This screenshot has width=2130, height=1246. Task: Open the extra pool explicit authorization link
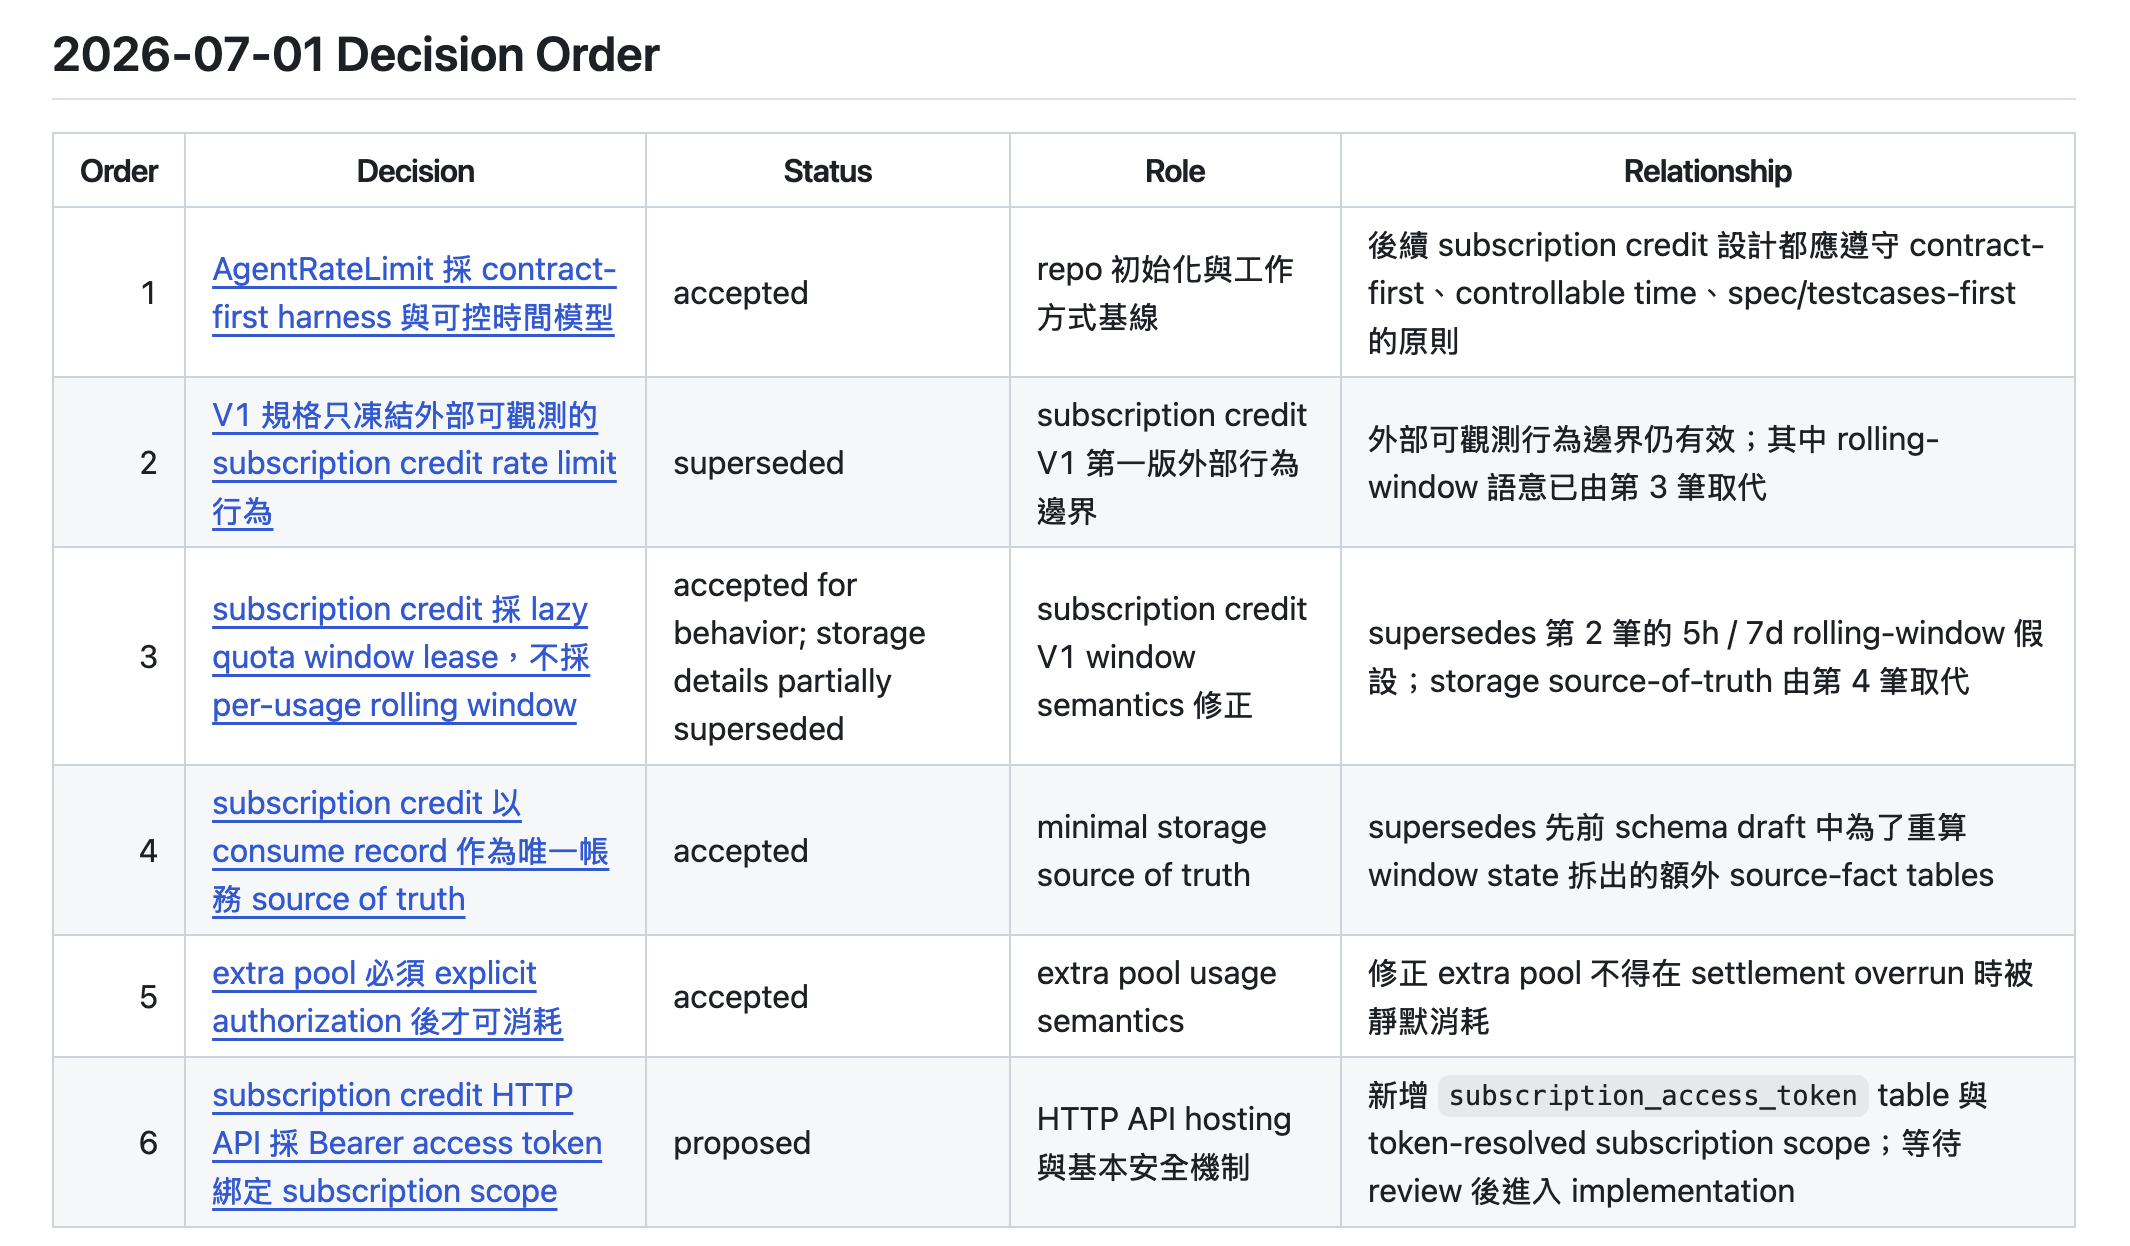coord(387,997)
